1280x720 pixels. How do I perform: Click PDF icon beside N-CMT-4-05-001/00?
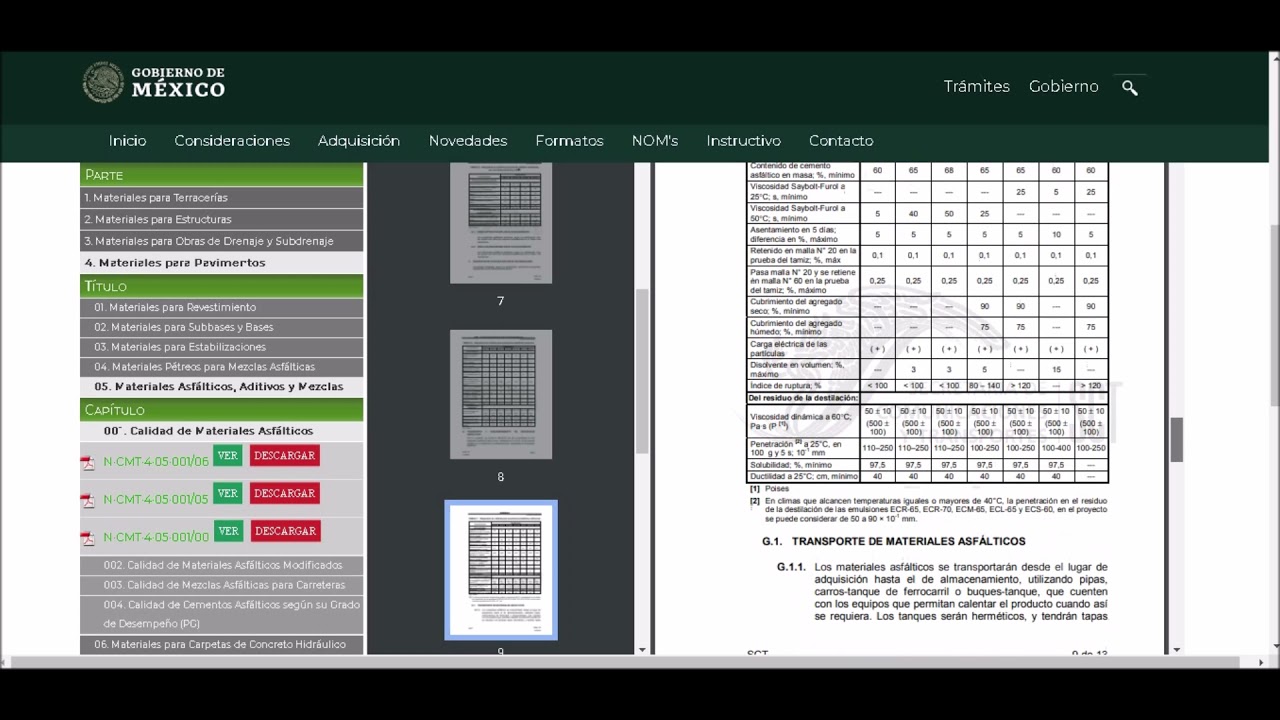tap(88, 538)
